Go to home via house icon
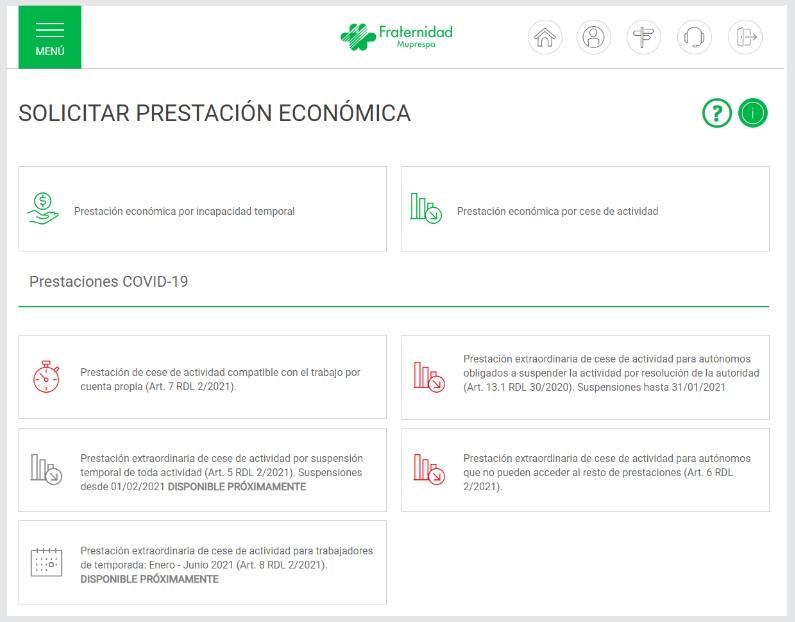The width and height of the screenshot is (795, 622). [544, 38]
